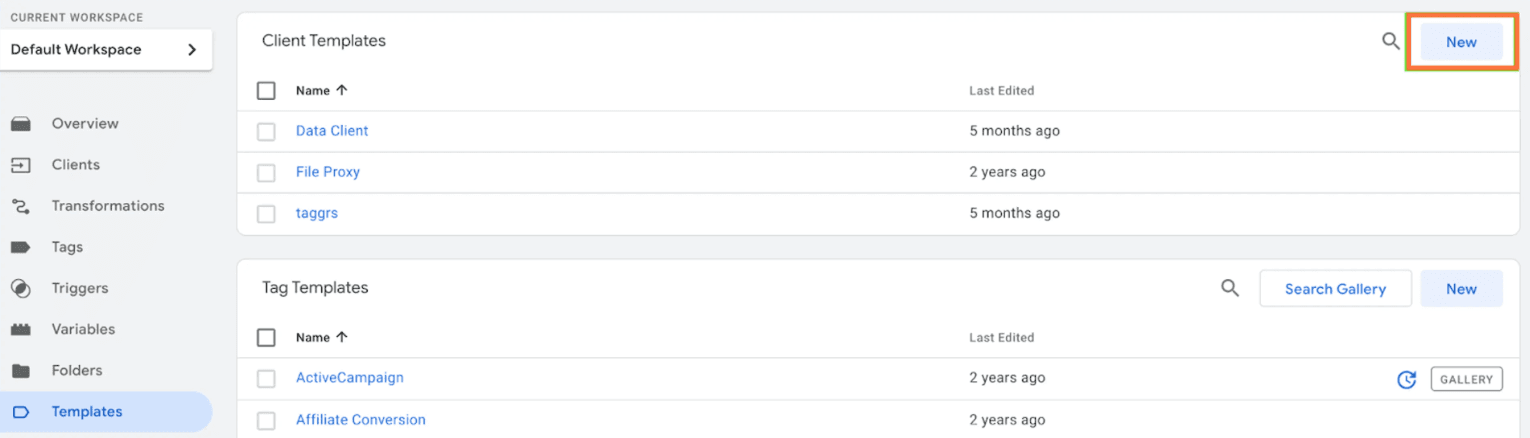Click the Transformations icon in sidebar
1530x438 pixels.
(x=21, y=206)
